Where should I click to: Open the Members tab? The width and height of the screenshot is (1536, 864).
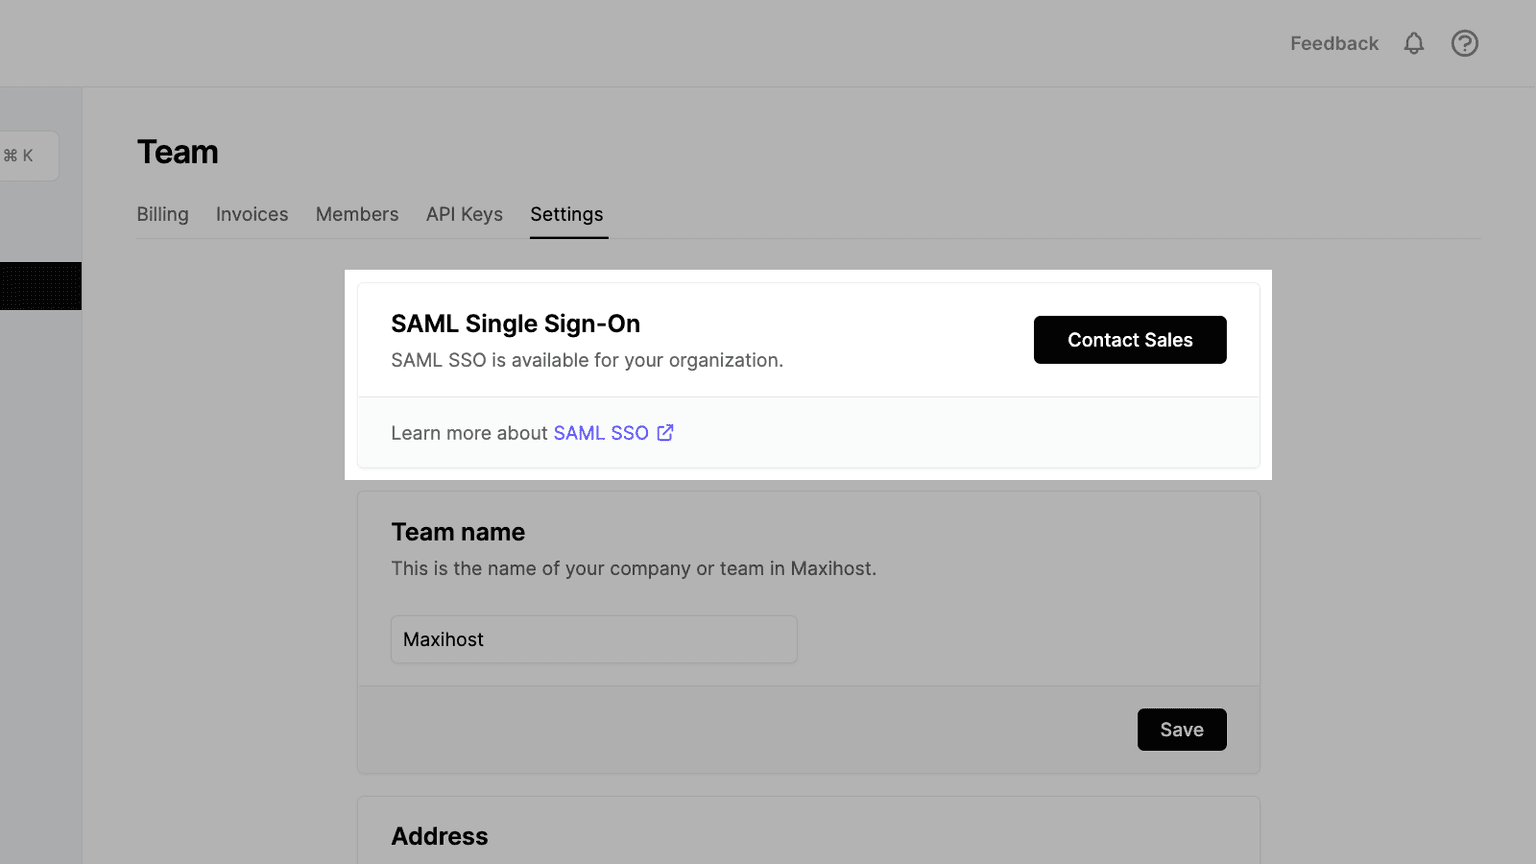(x=357, y=214)
